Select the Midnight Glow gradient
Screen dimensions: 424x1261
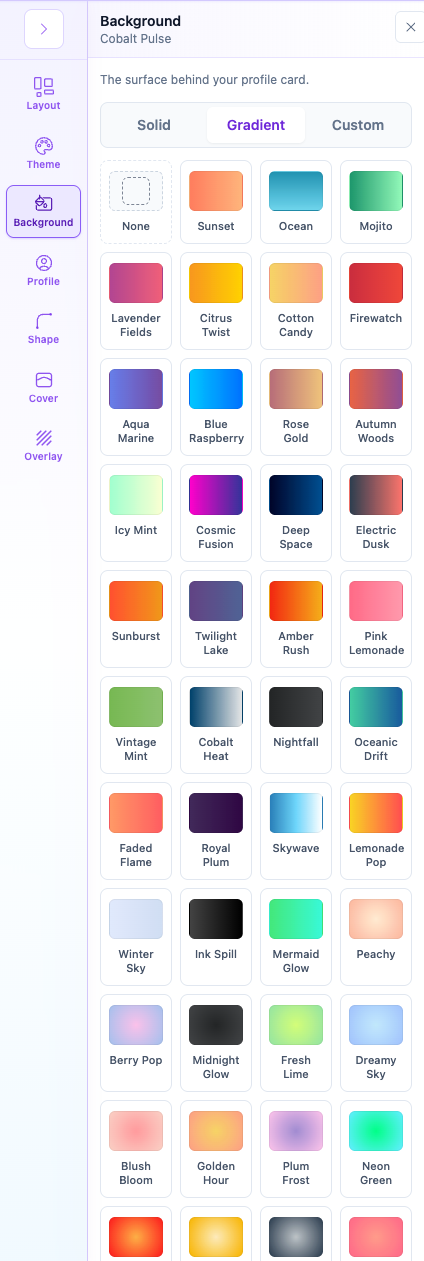pyautogui.click(x=216, y=1043)
